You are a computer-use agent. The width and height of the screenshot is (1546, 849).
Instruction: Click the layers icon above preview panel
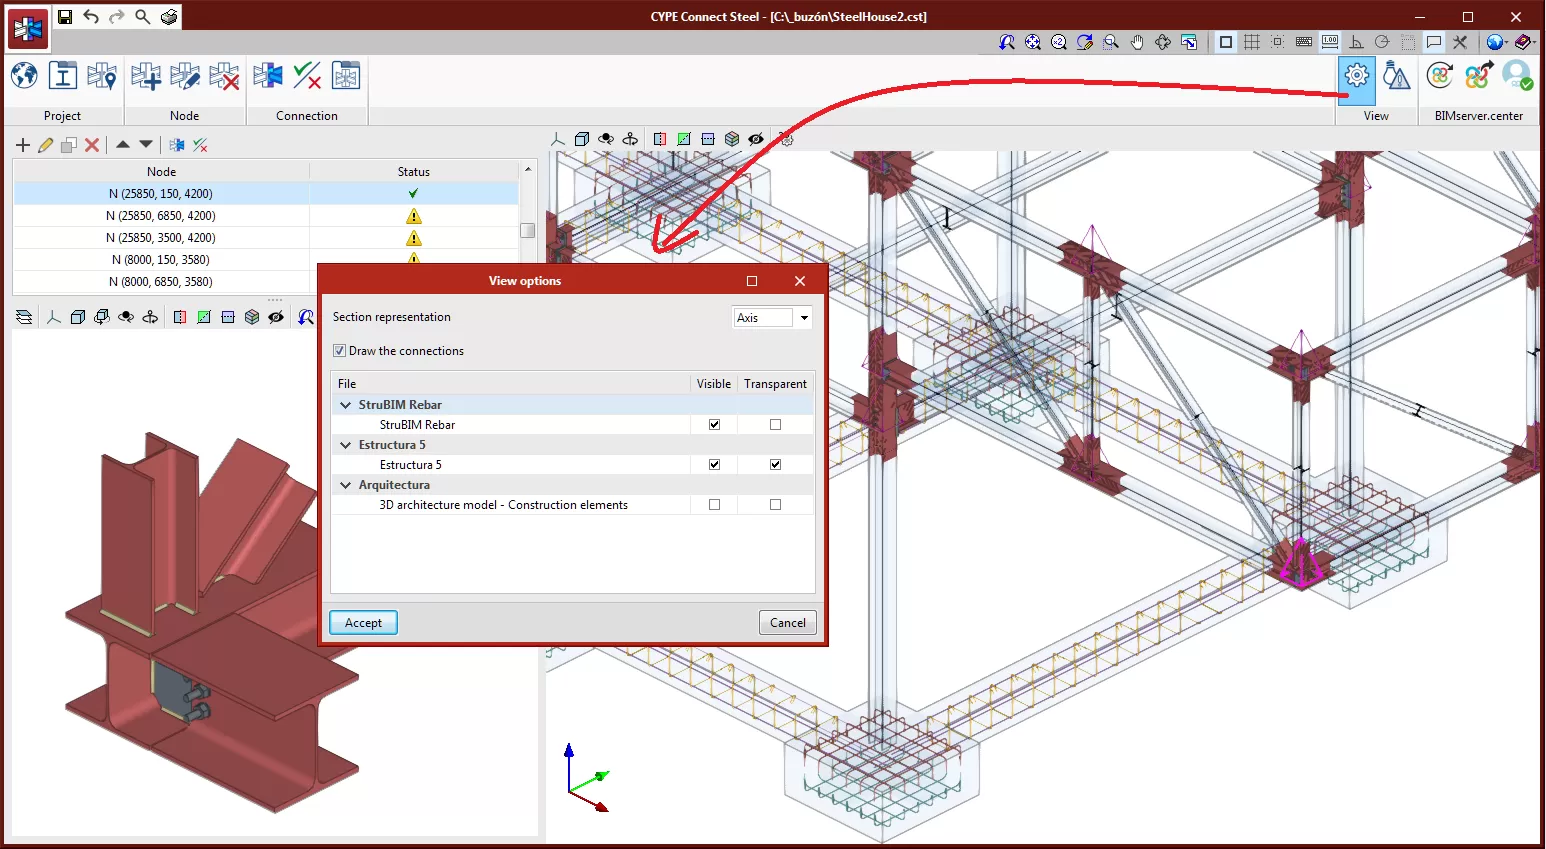point(24,317)
